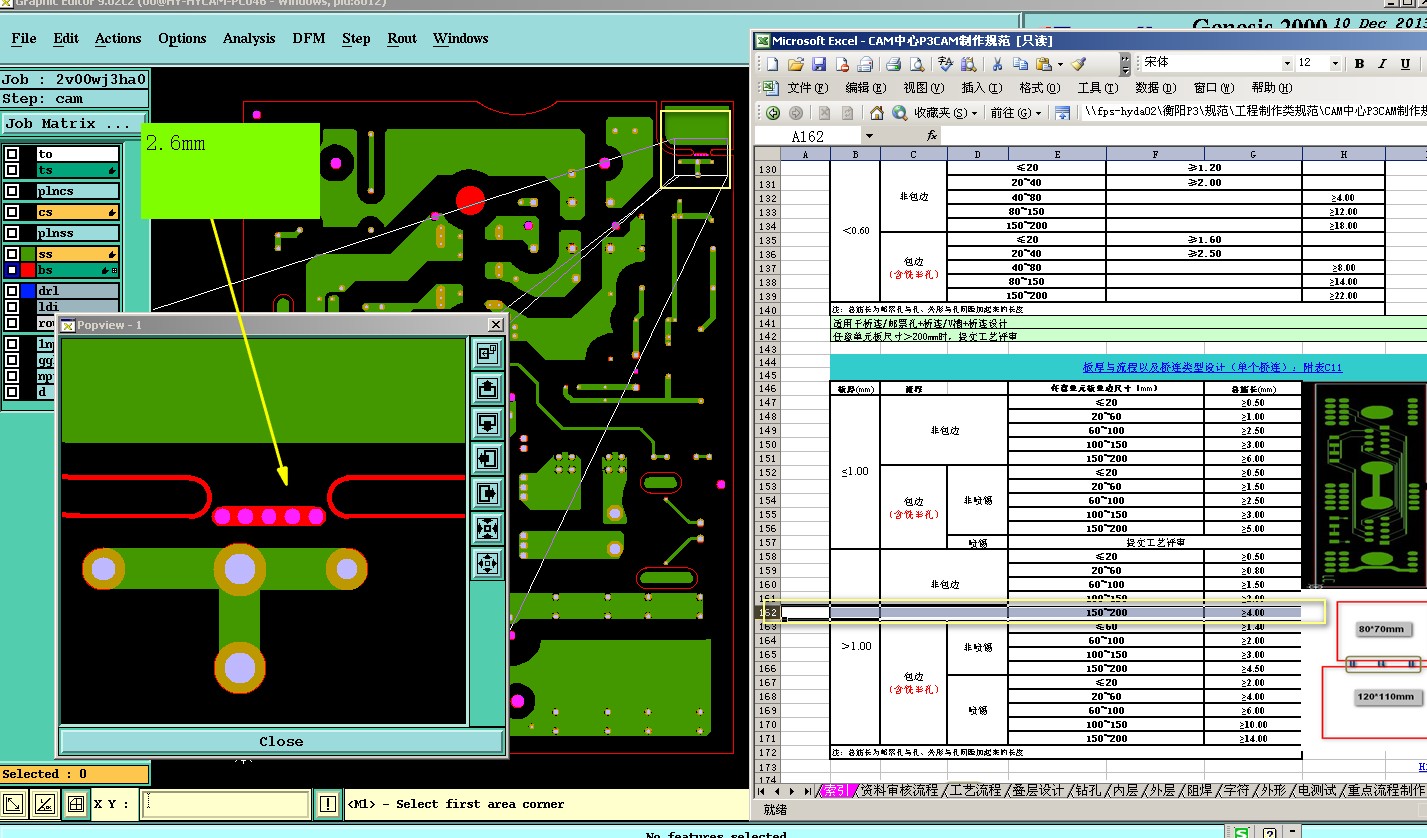This screenshot has height=838, width=1427.
Task: Select layer name 'ss' in layer list
Action: (x=78, y=254)
